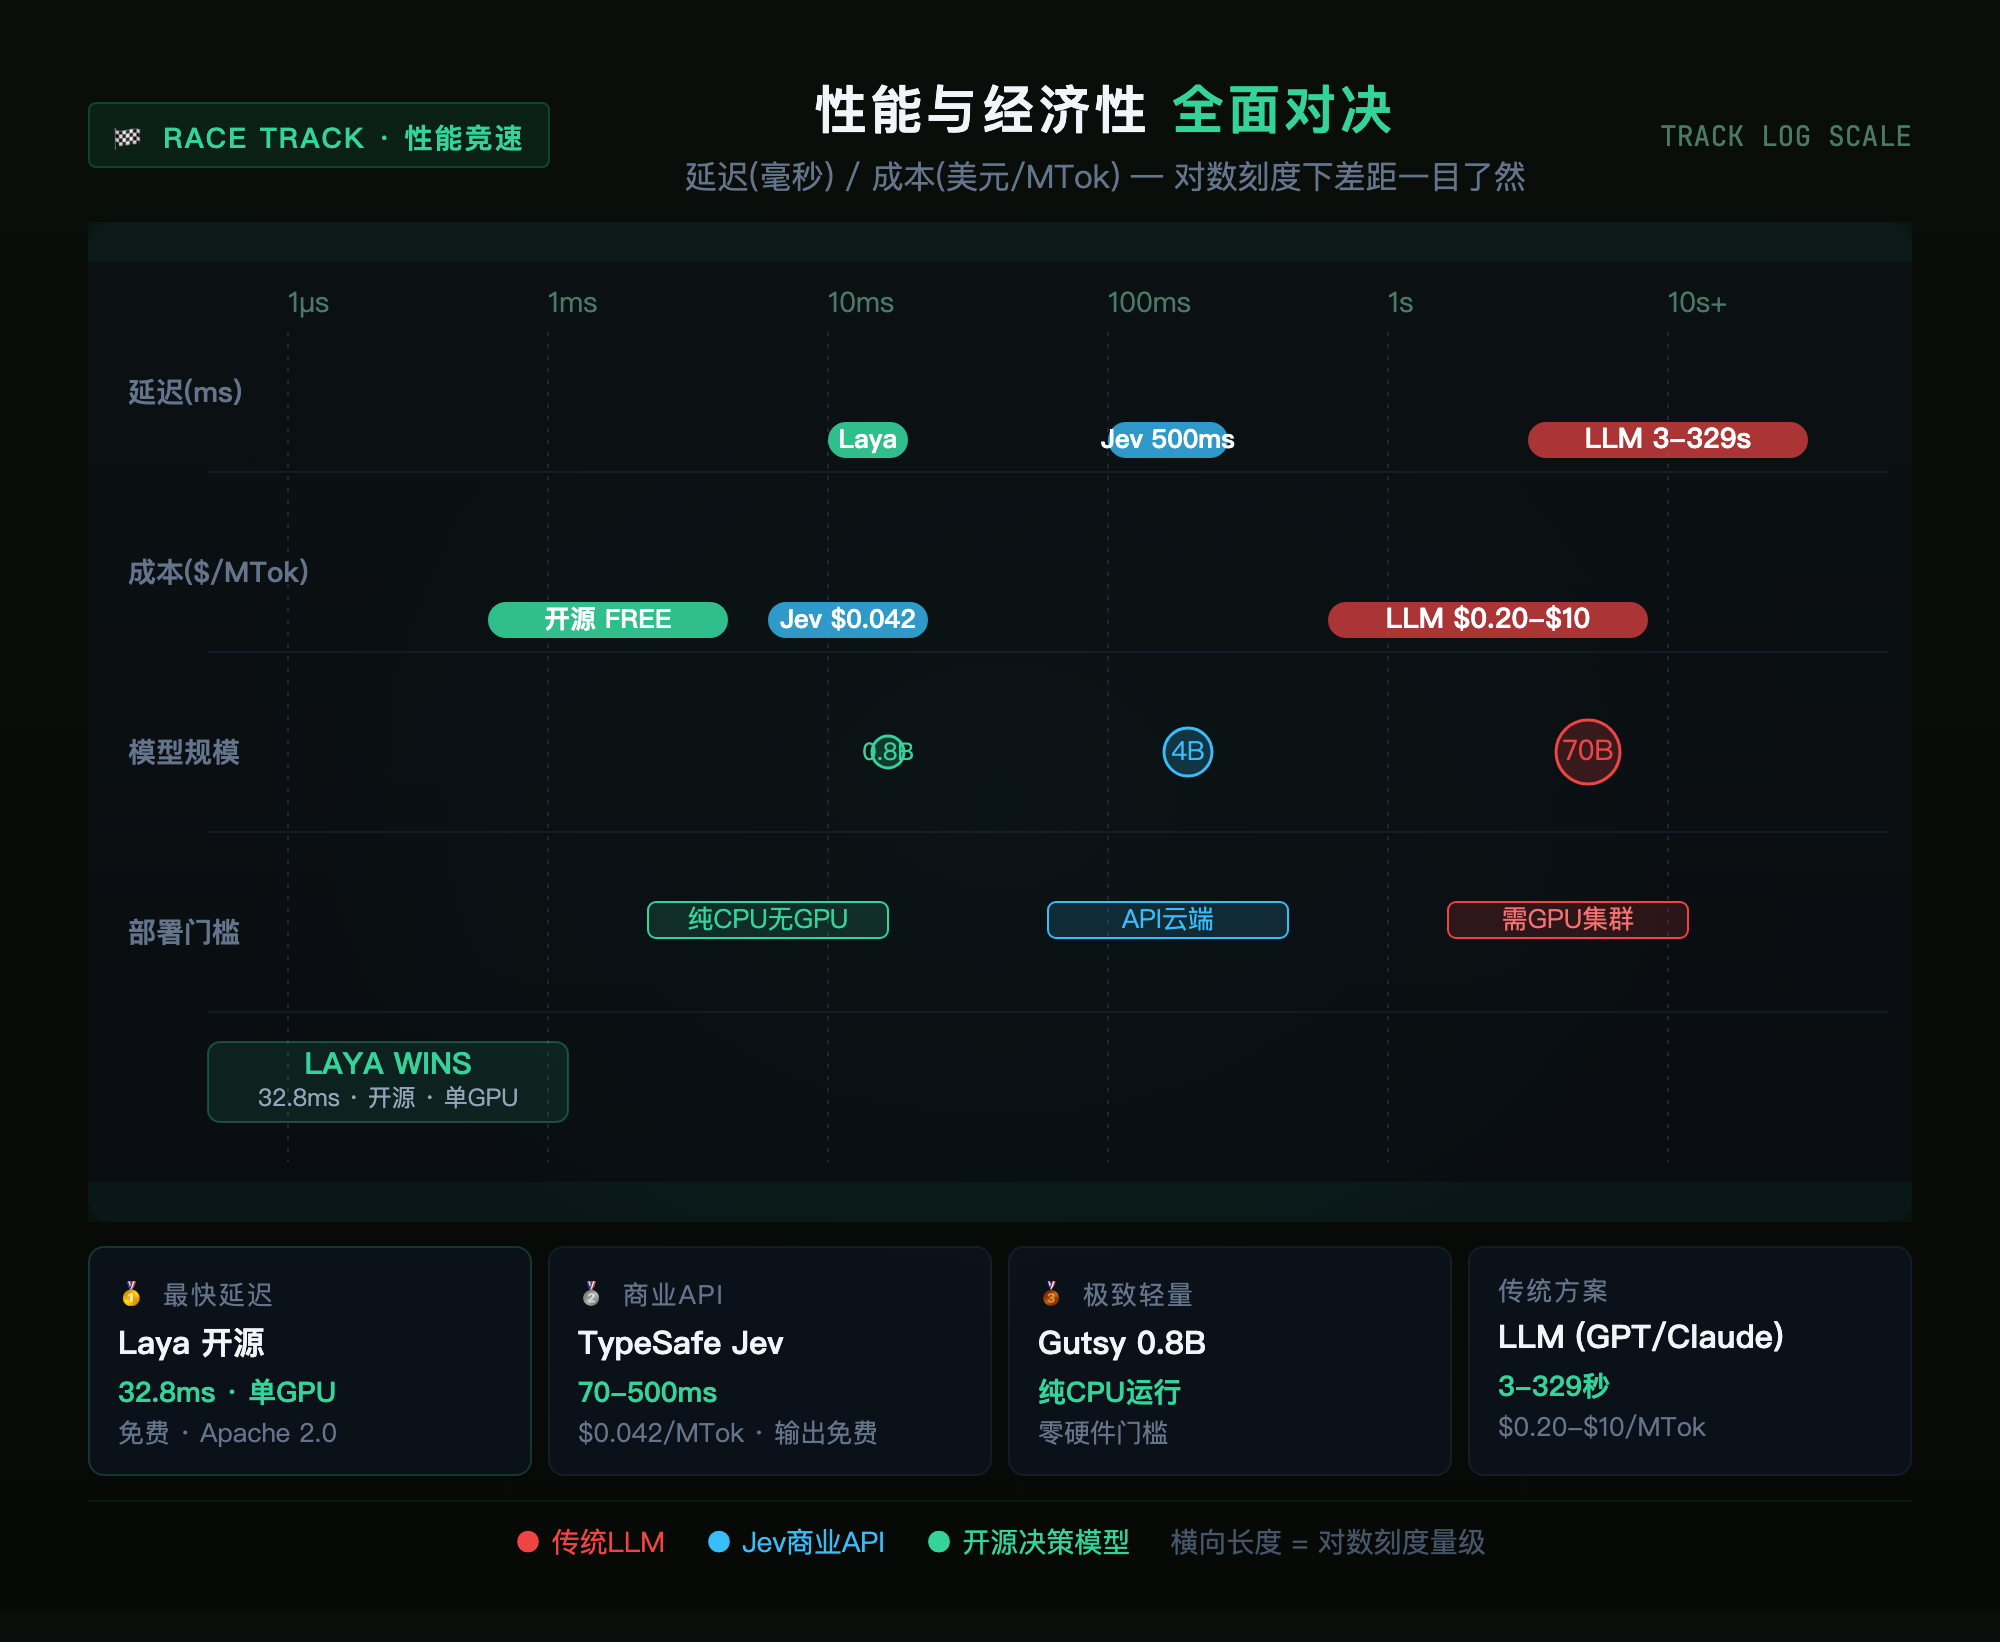Click the 1s axis tick label
The image size is (2000, 1642).
click(1400, 302)
